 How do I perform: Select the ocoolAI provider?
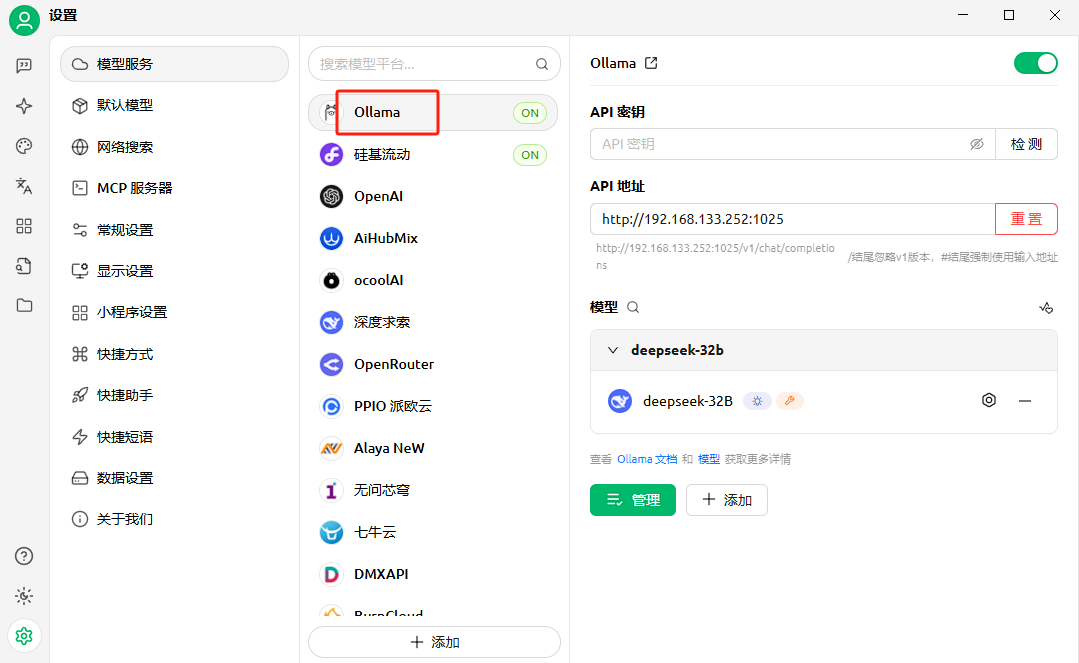point(432,280)
